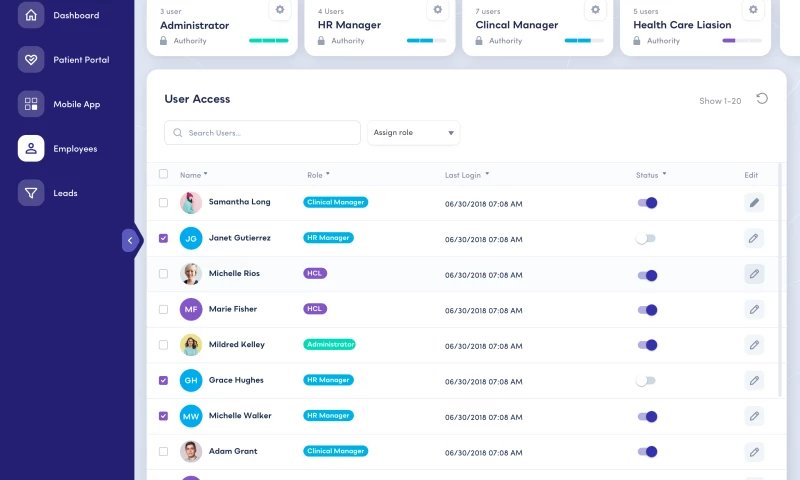
Task: Click Mildred Kelley's Administrator role badge
Action: point(330,345)
